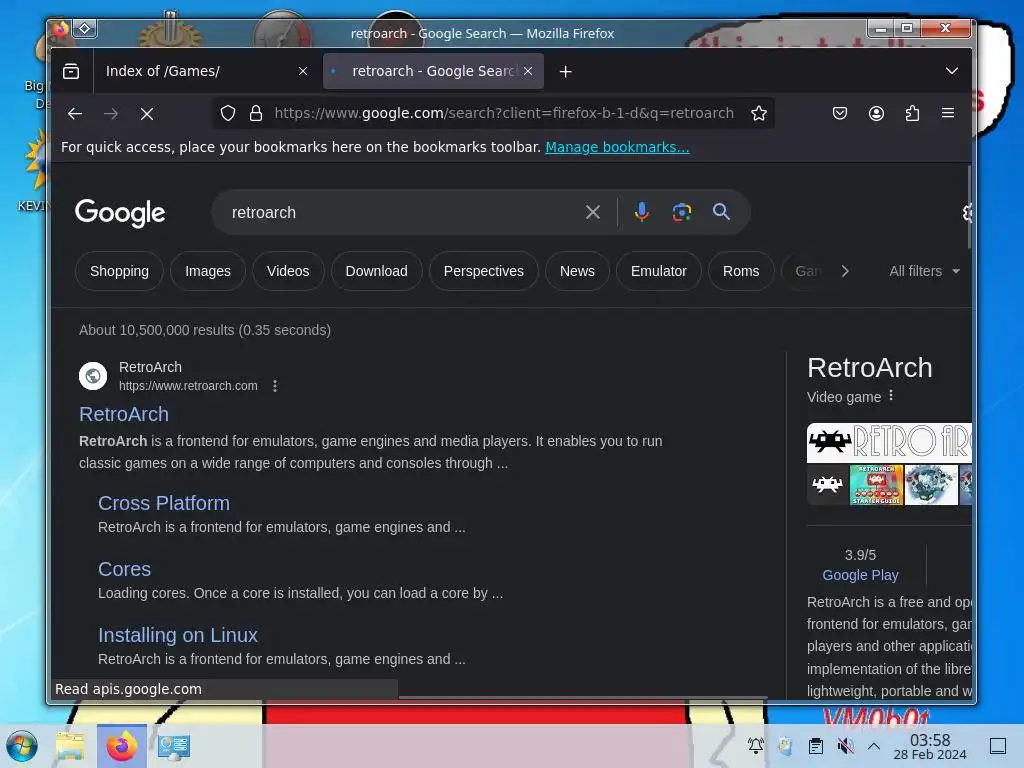
Task: Start voice search with the microphone icon
Action: point(642,212)
